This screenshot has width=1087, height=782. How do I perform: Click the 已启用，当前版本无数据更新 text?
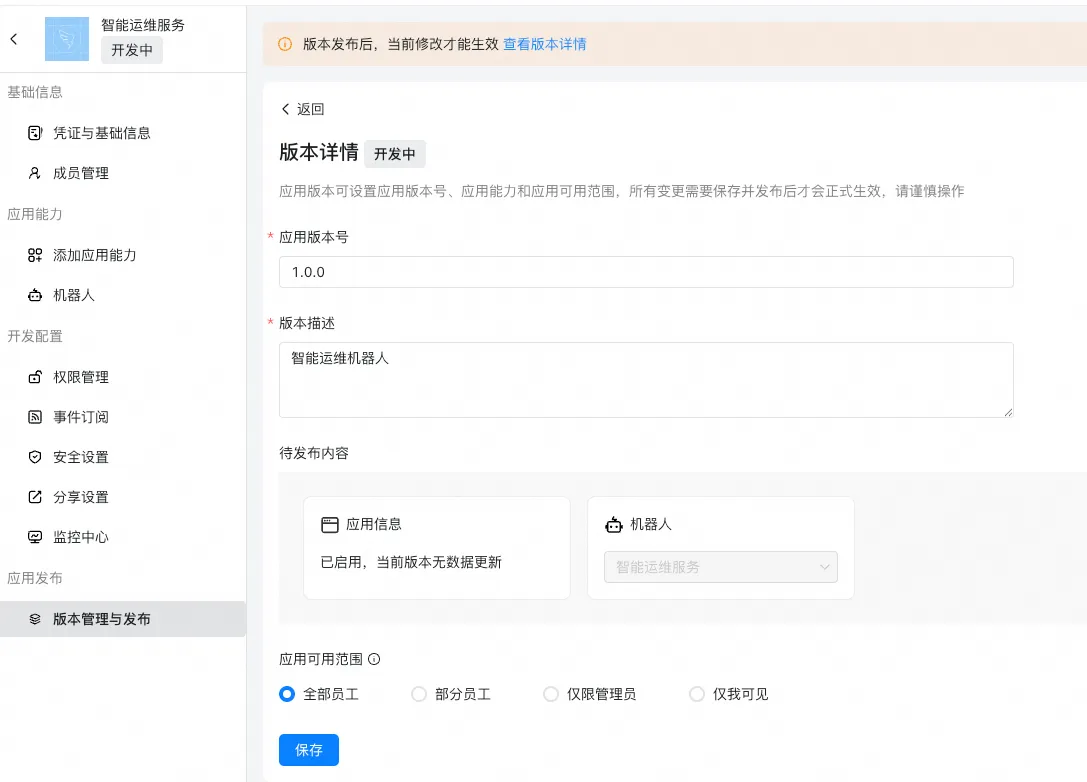(x=411, y=562)
